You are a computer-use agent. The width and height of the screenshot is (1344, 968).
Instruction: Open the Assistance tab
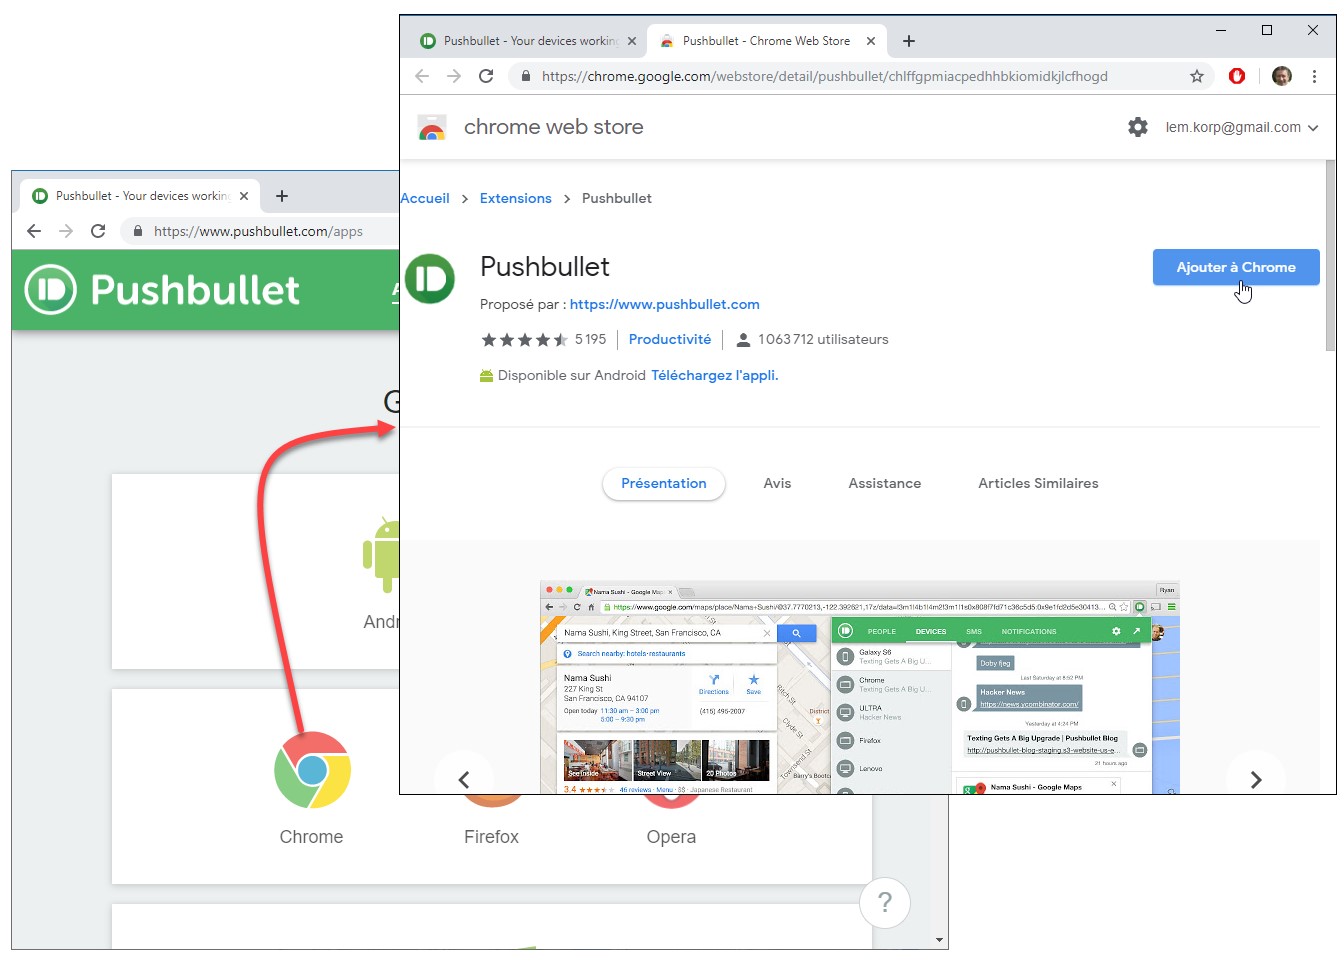click(x=885, y=483)
